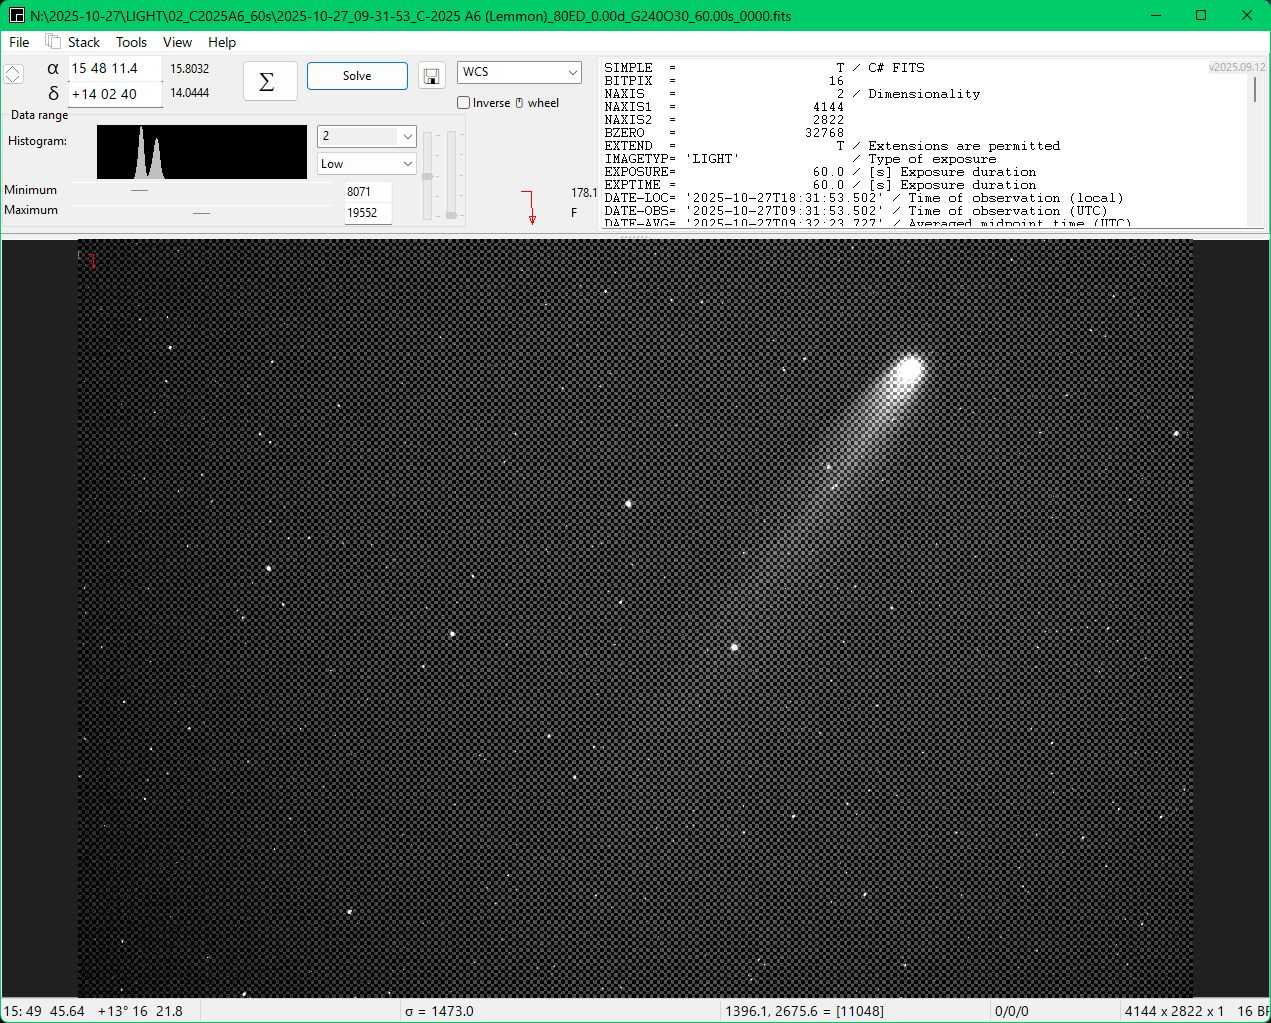Click the ASTAP app icon in title bar
The height and width of the screenshot is (1023, 1271).
click(16, 16)
